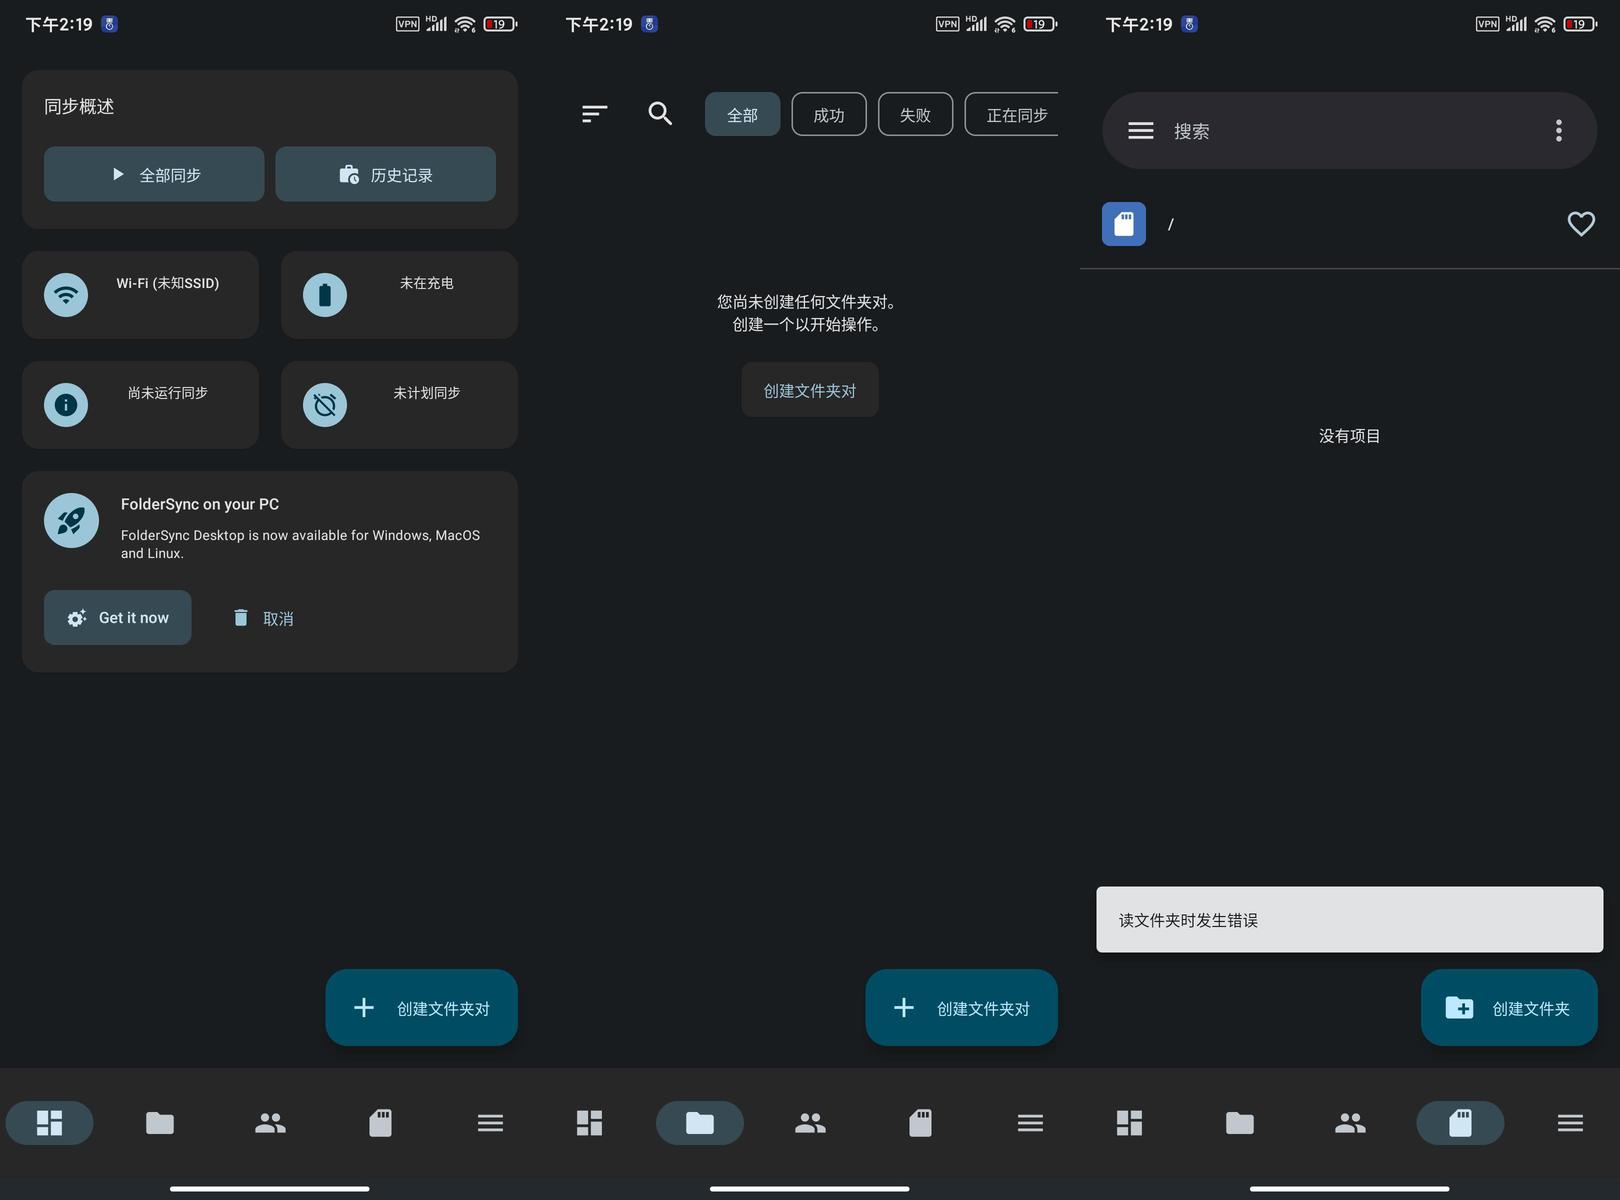
Task: Select the 正在同步 filter chip
Action: tap(1012, 114)
